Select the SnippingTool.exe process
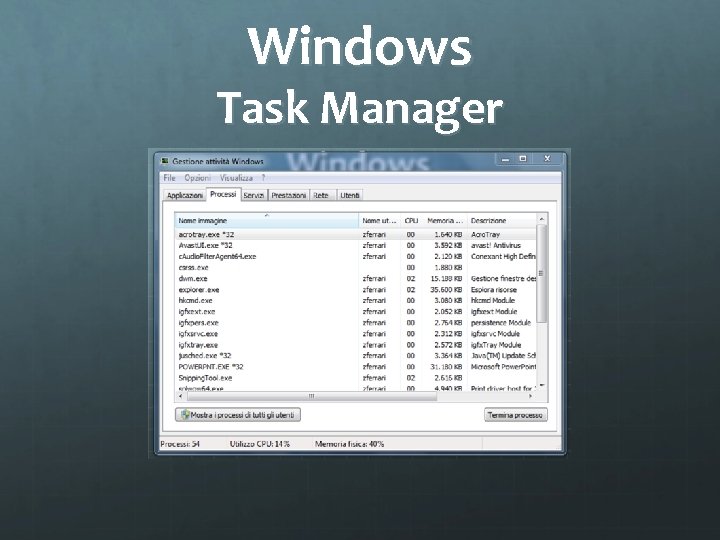This screenshot has height=540, width=720. 355,378
